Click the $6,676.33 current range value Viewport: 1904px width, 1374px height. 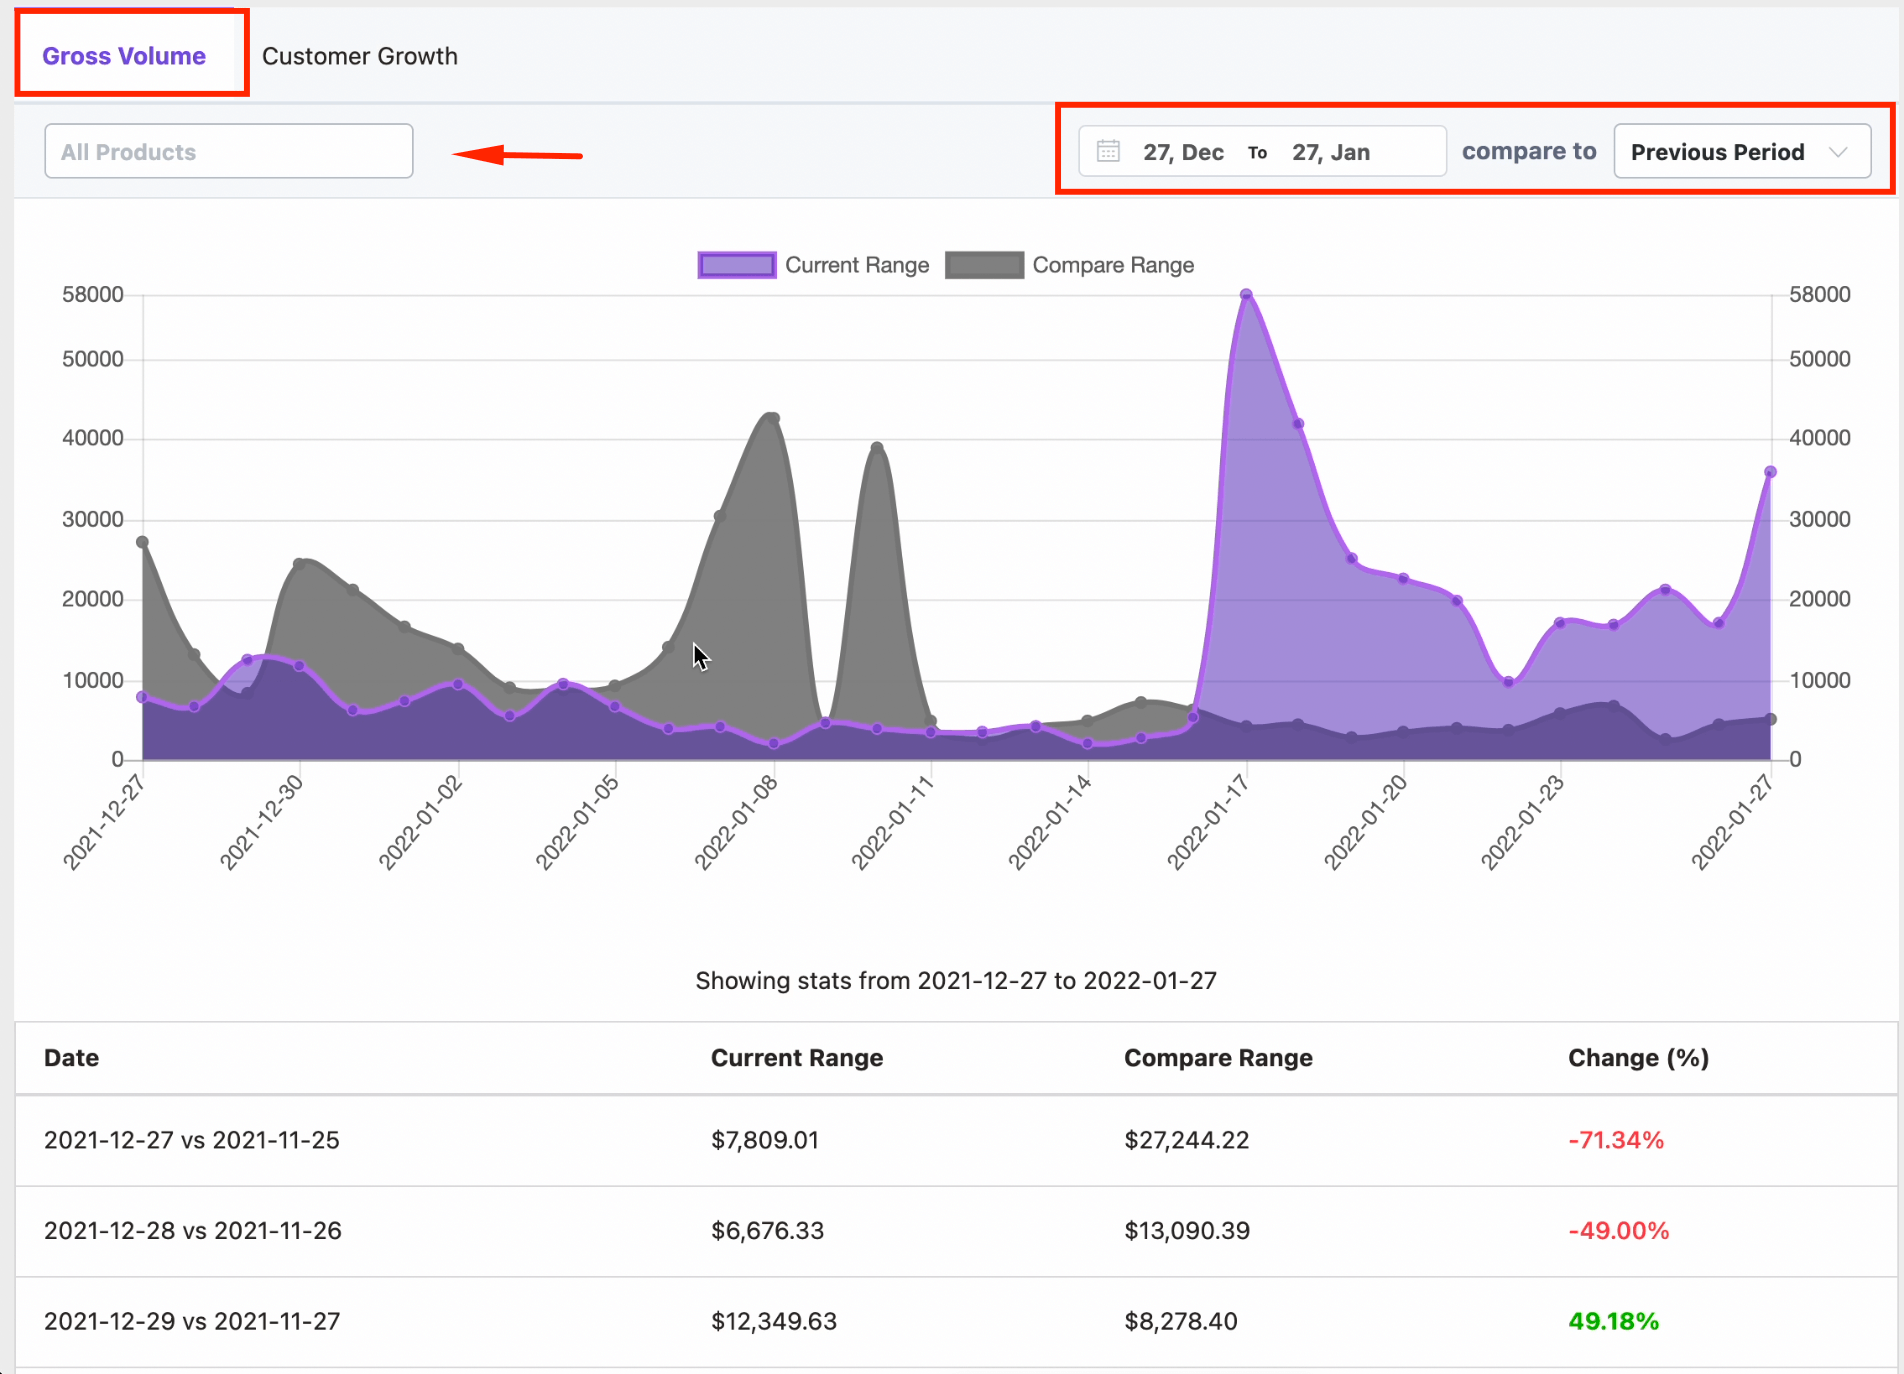pyautogui.click(x=768, y=1231)
